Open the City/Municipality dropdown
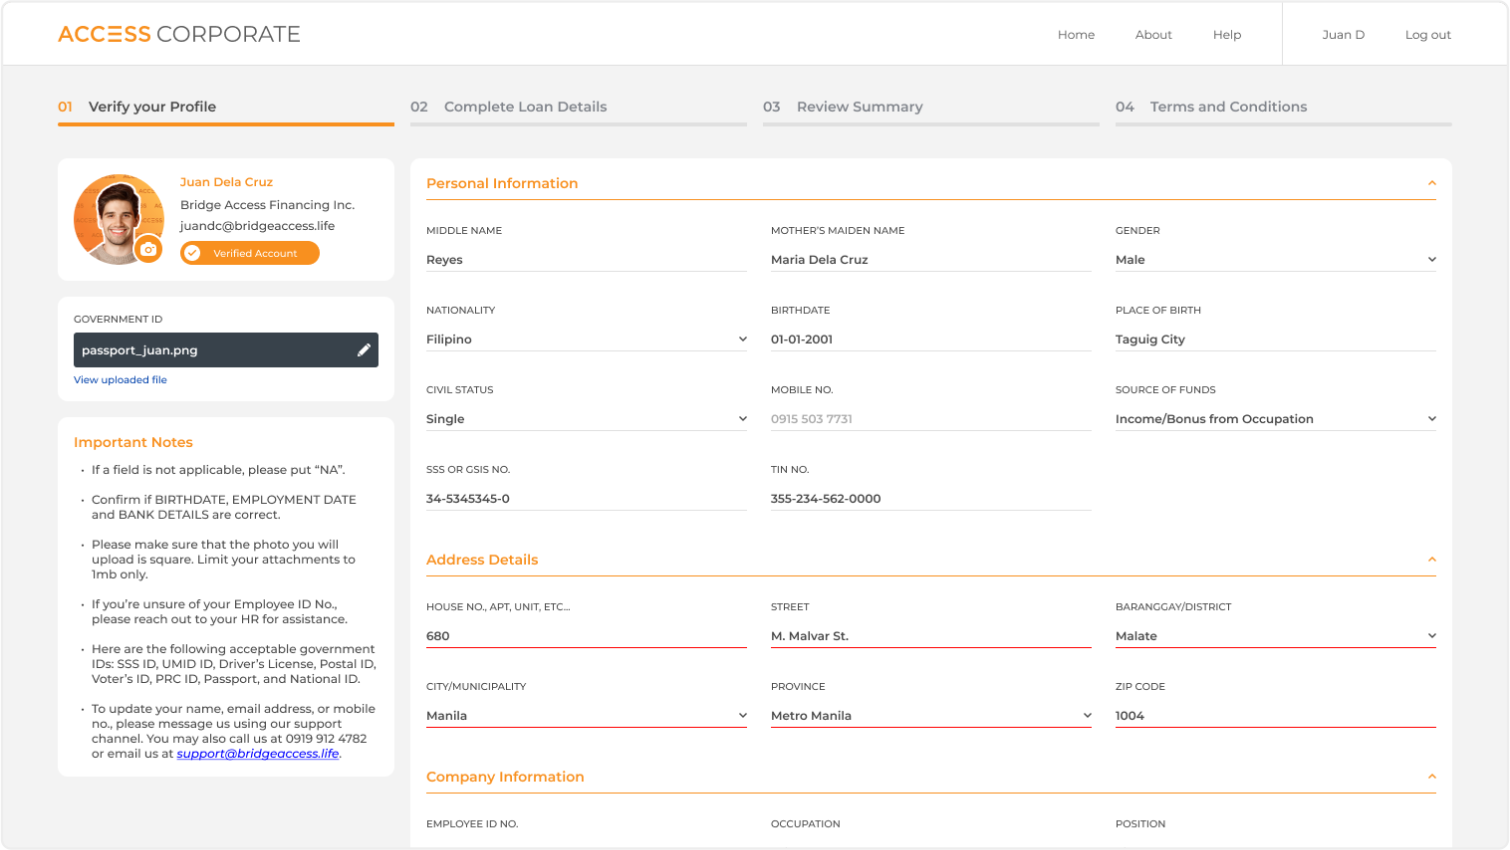Image resolution: width=1510 pixels, height=850 pixels. click(x=586, y=716)
